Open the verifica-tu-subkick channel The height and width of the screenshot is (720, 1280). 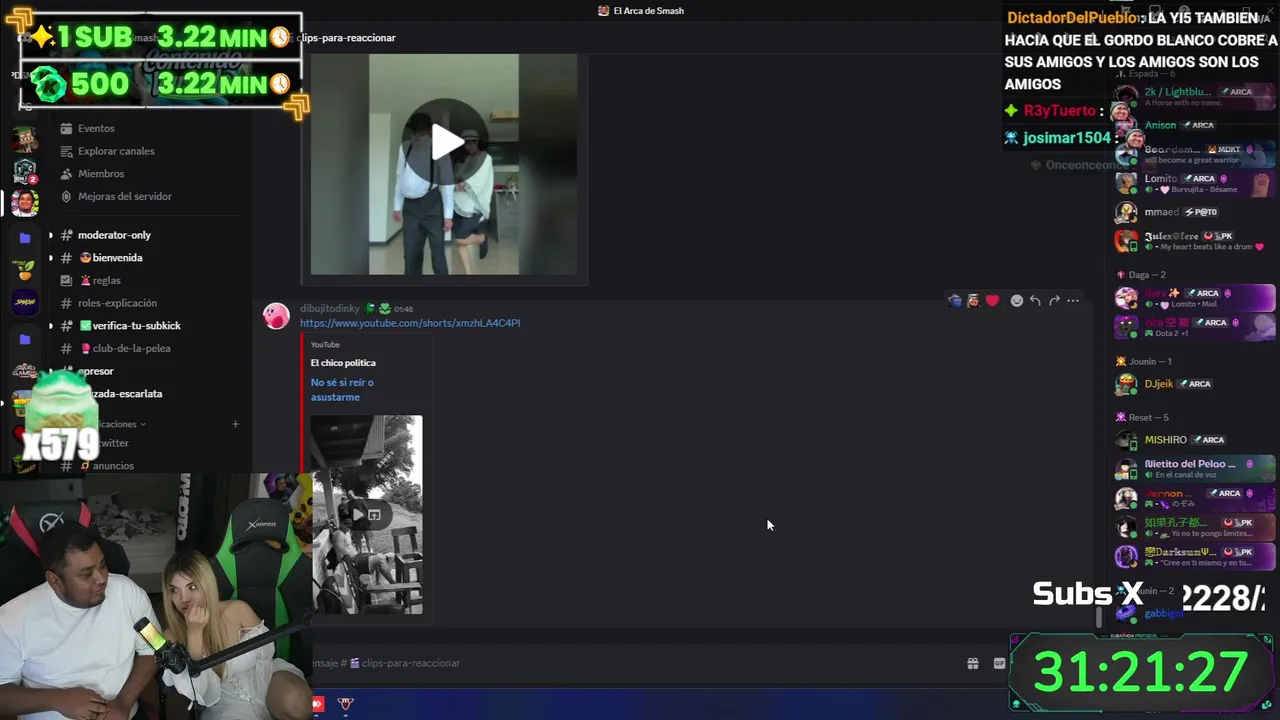click(x=136, y=326)
